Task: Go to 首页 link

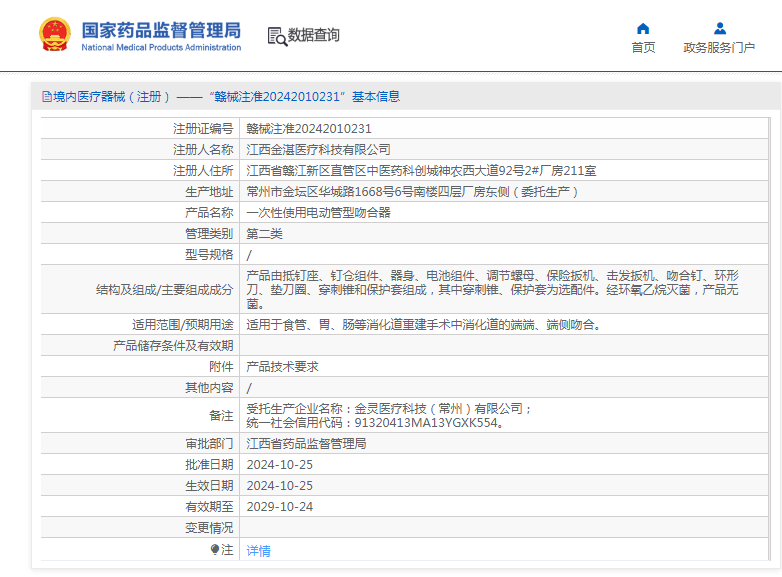Action: point(643,47)
